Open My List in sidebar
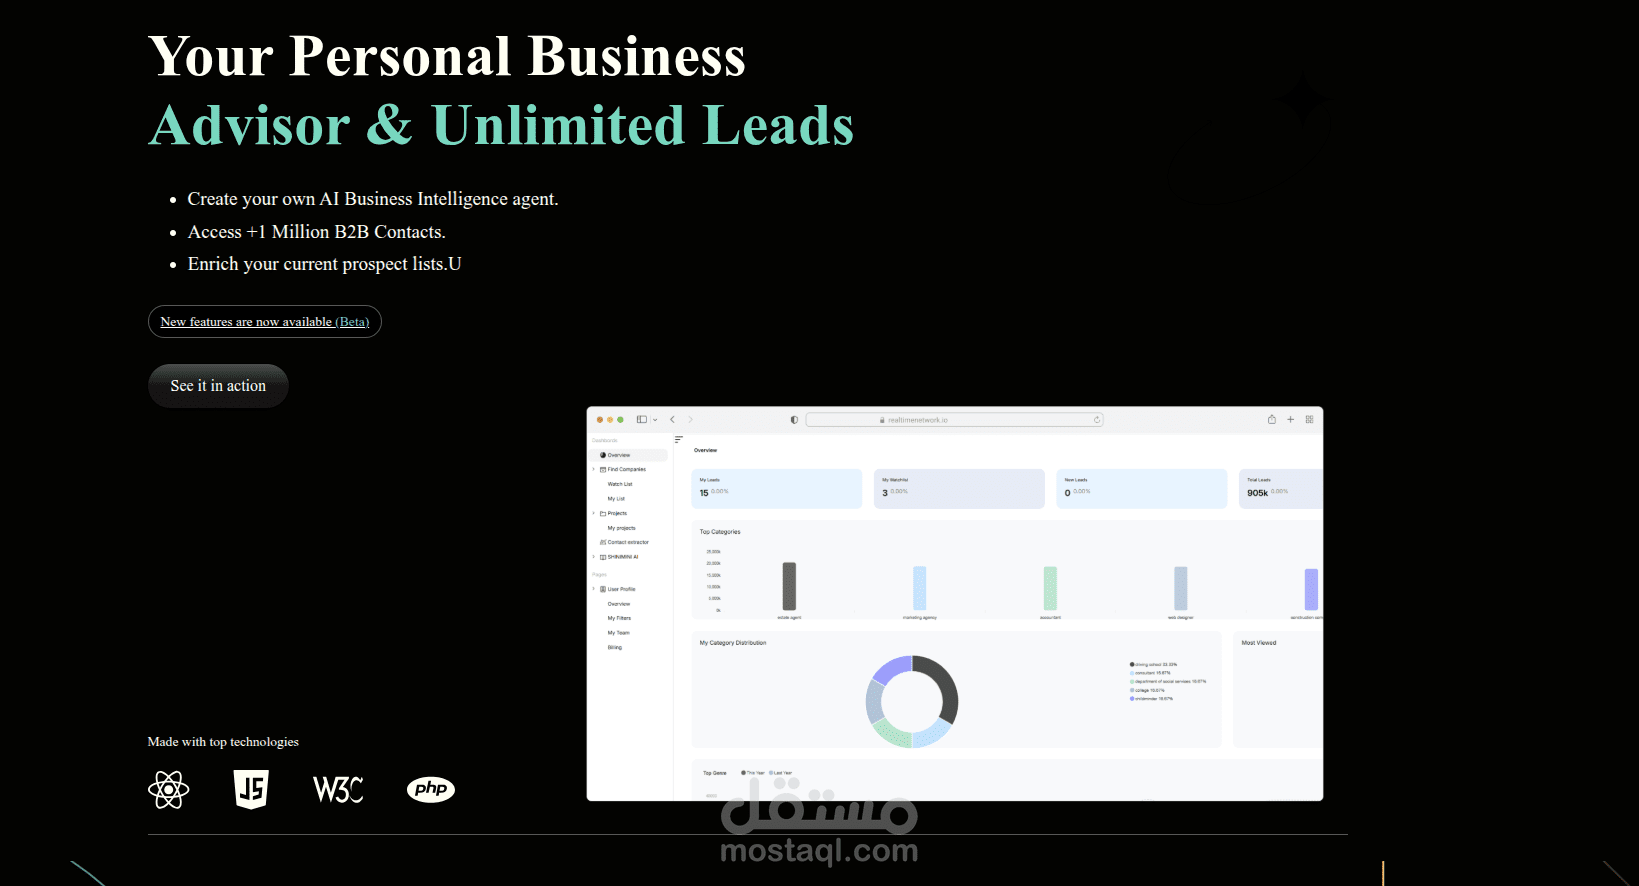The image size is (1639, 886). tap(616, 499)
